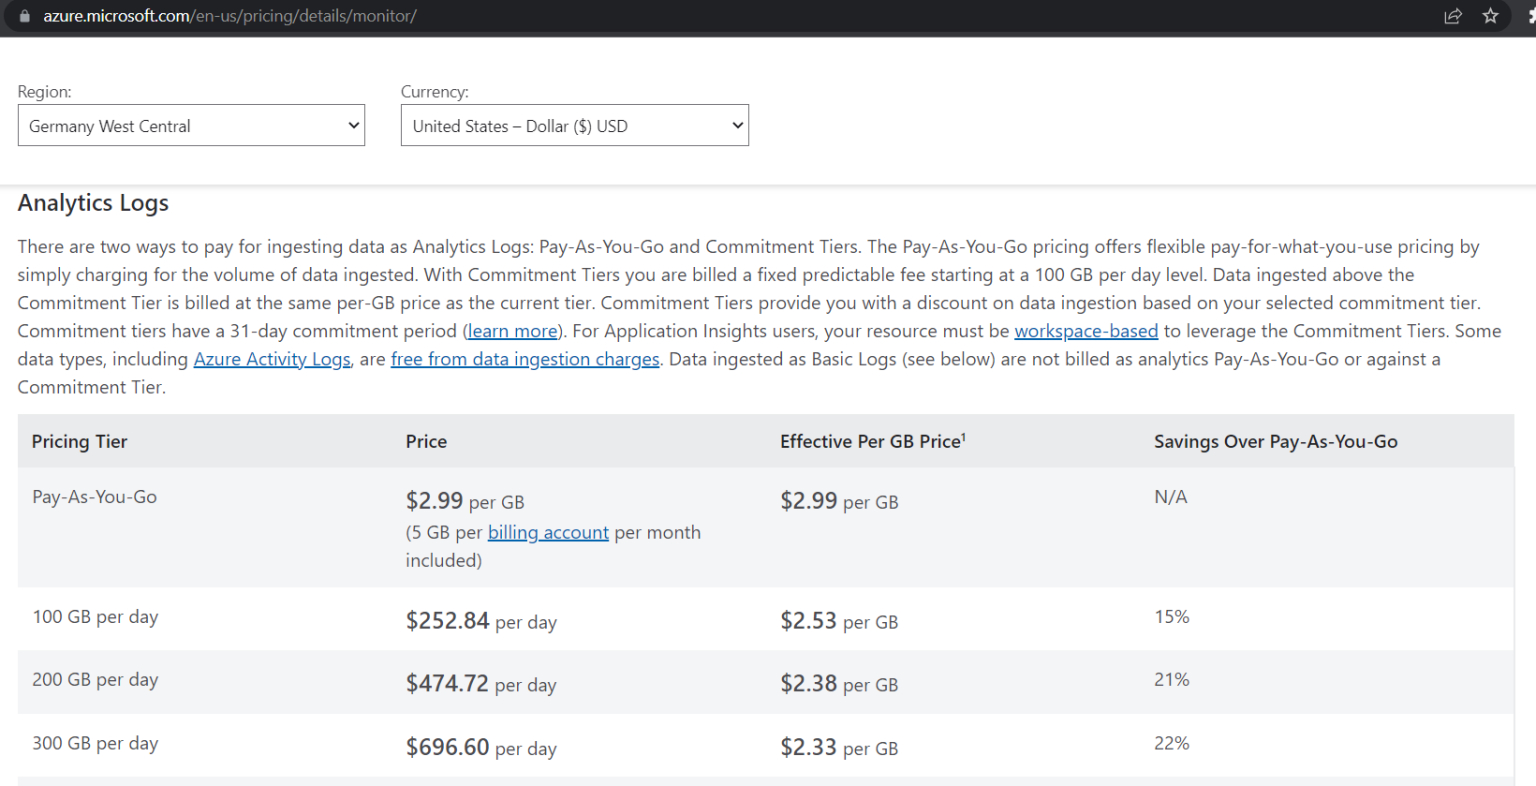Click the Currency dropdown chevron arrow
Viewport: 1536px width, 786px height.
(x=737, y=126)
